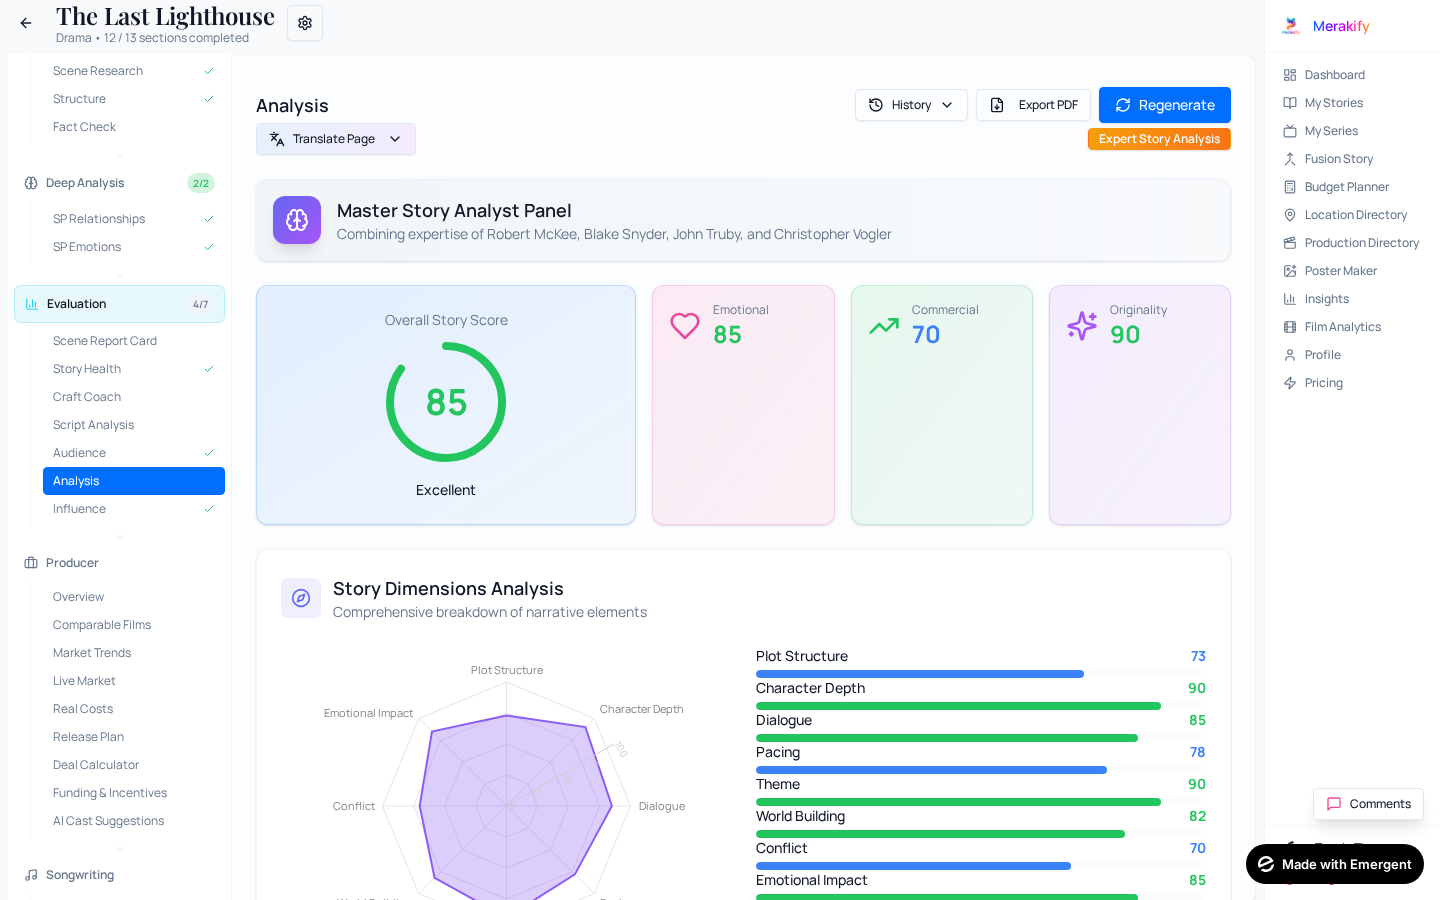
Task: Click the Story Dimensions radar chart
Action: pyautogui.click(x=507, y=790)
